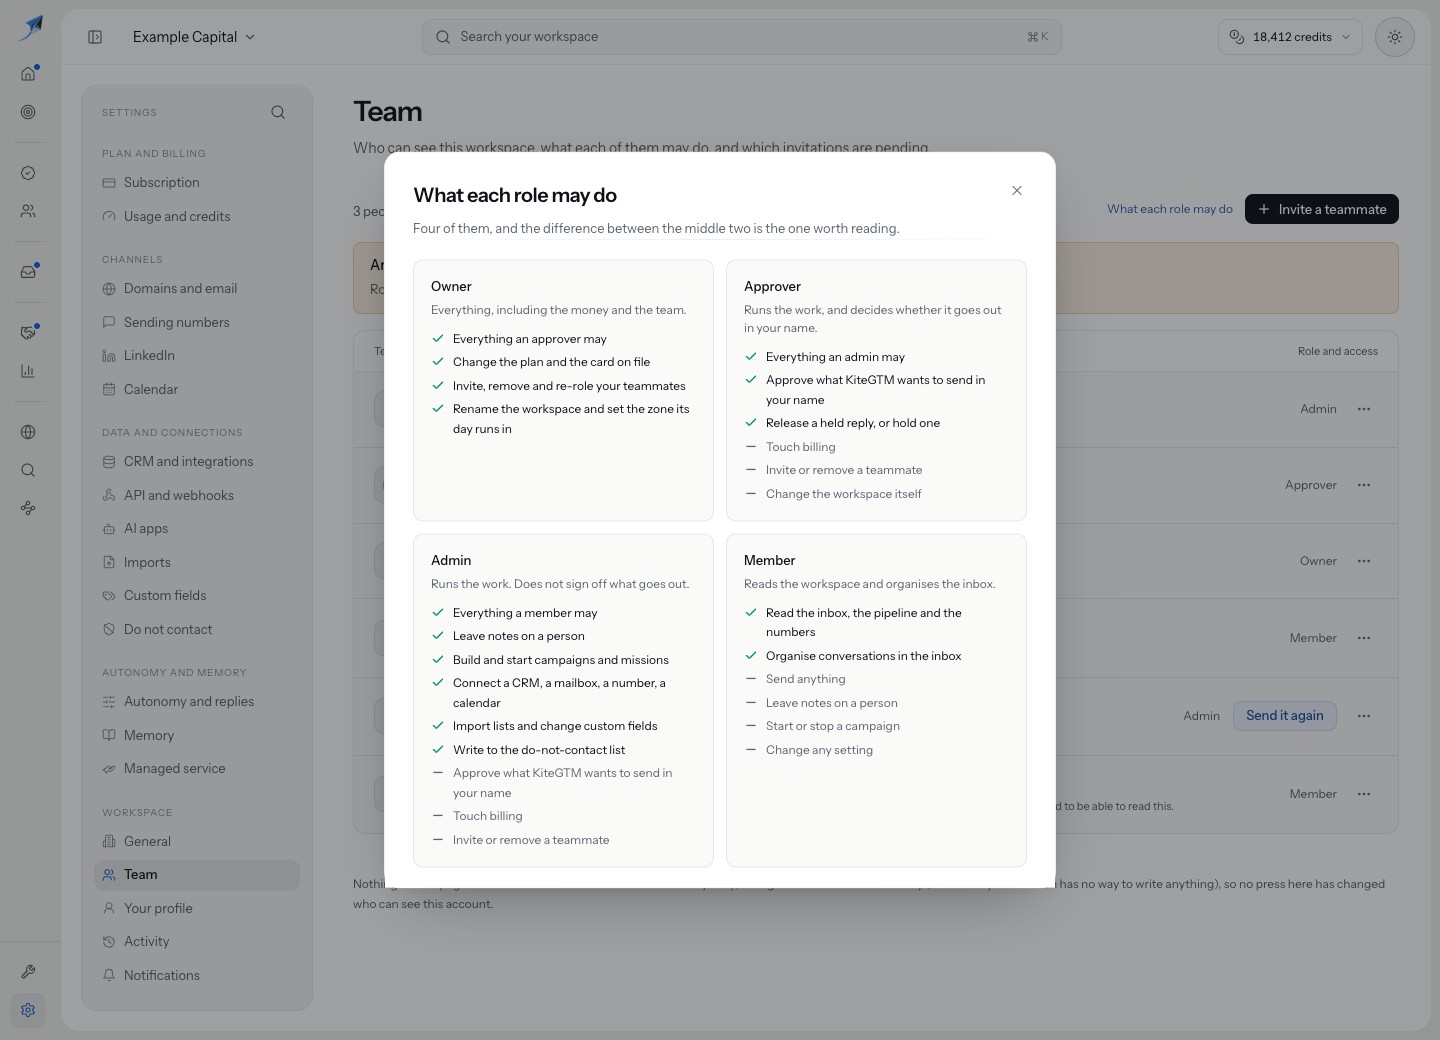Click the text Release a held reply, or hold one
Screen dimensions: 1440x1040
[853, 423]
